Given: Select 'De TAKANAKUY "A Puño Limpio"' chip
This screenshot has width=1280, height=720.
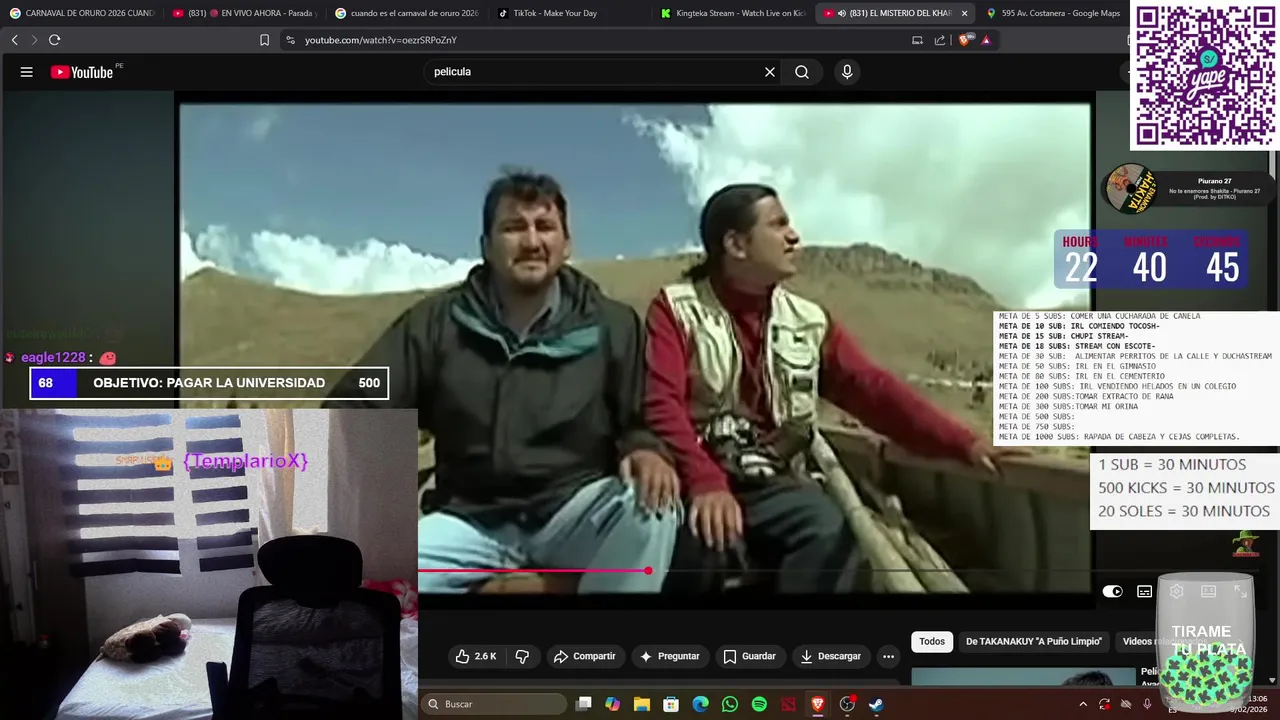Looking at the screenshot, I should [1033, 642].
